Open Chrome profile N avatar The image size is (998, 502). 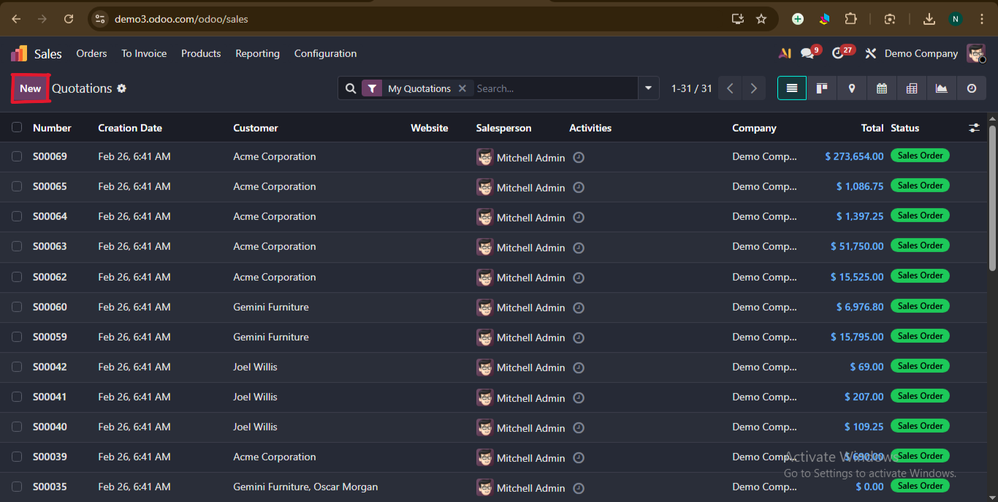click(955, 19)
